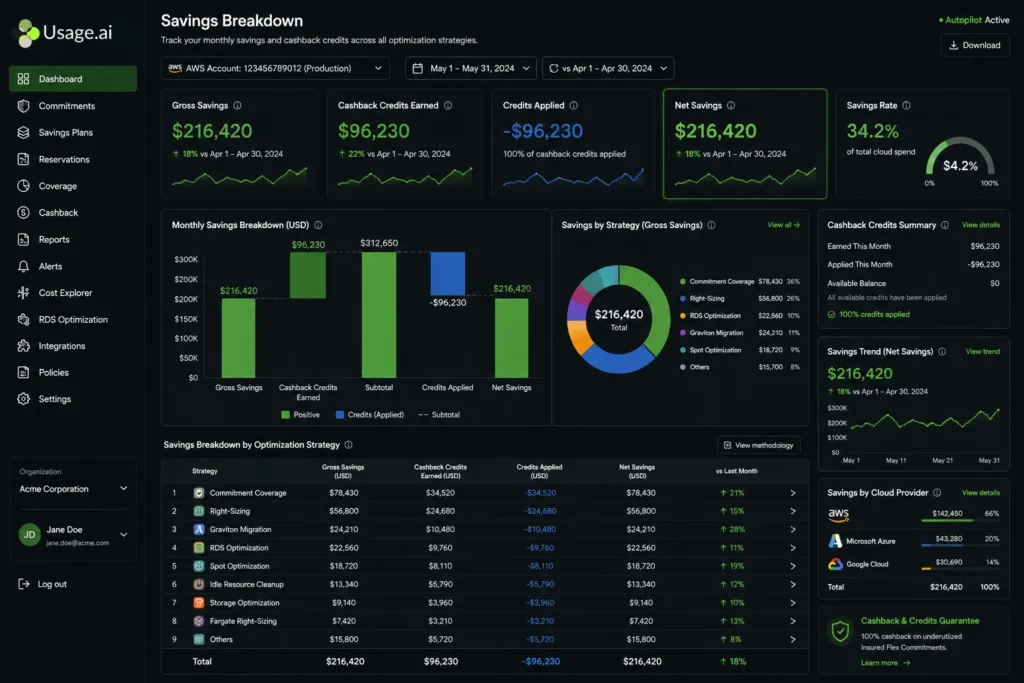The height and width of the screenshot is (683, 1024).
Task: Click the View trend link
Action: (x=982, y=351)
